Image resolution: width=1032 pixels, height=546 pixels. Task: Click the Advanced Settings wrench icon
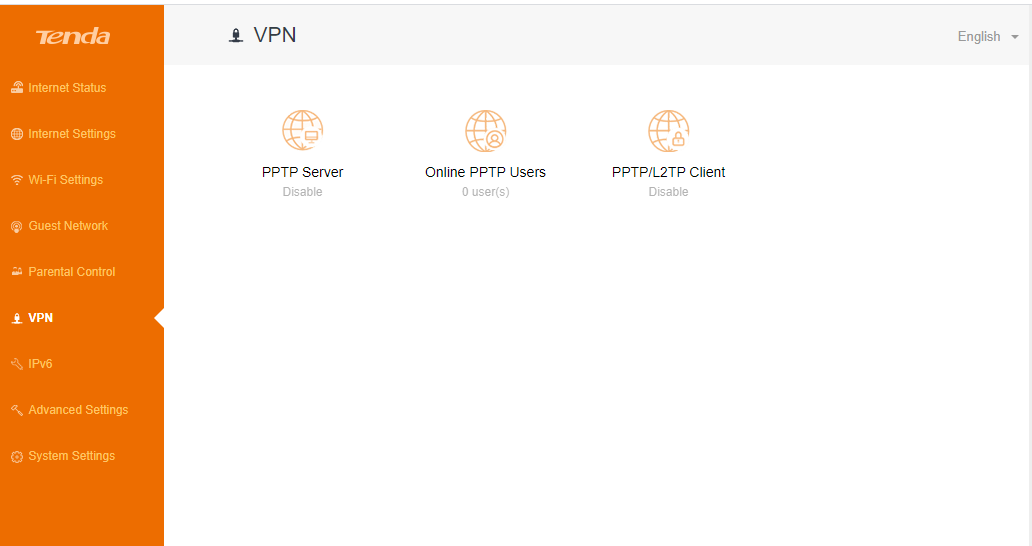17,410
